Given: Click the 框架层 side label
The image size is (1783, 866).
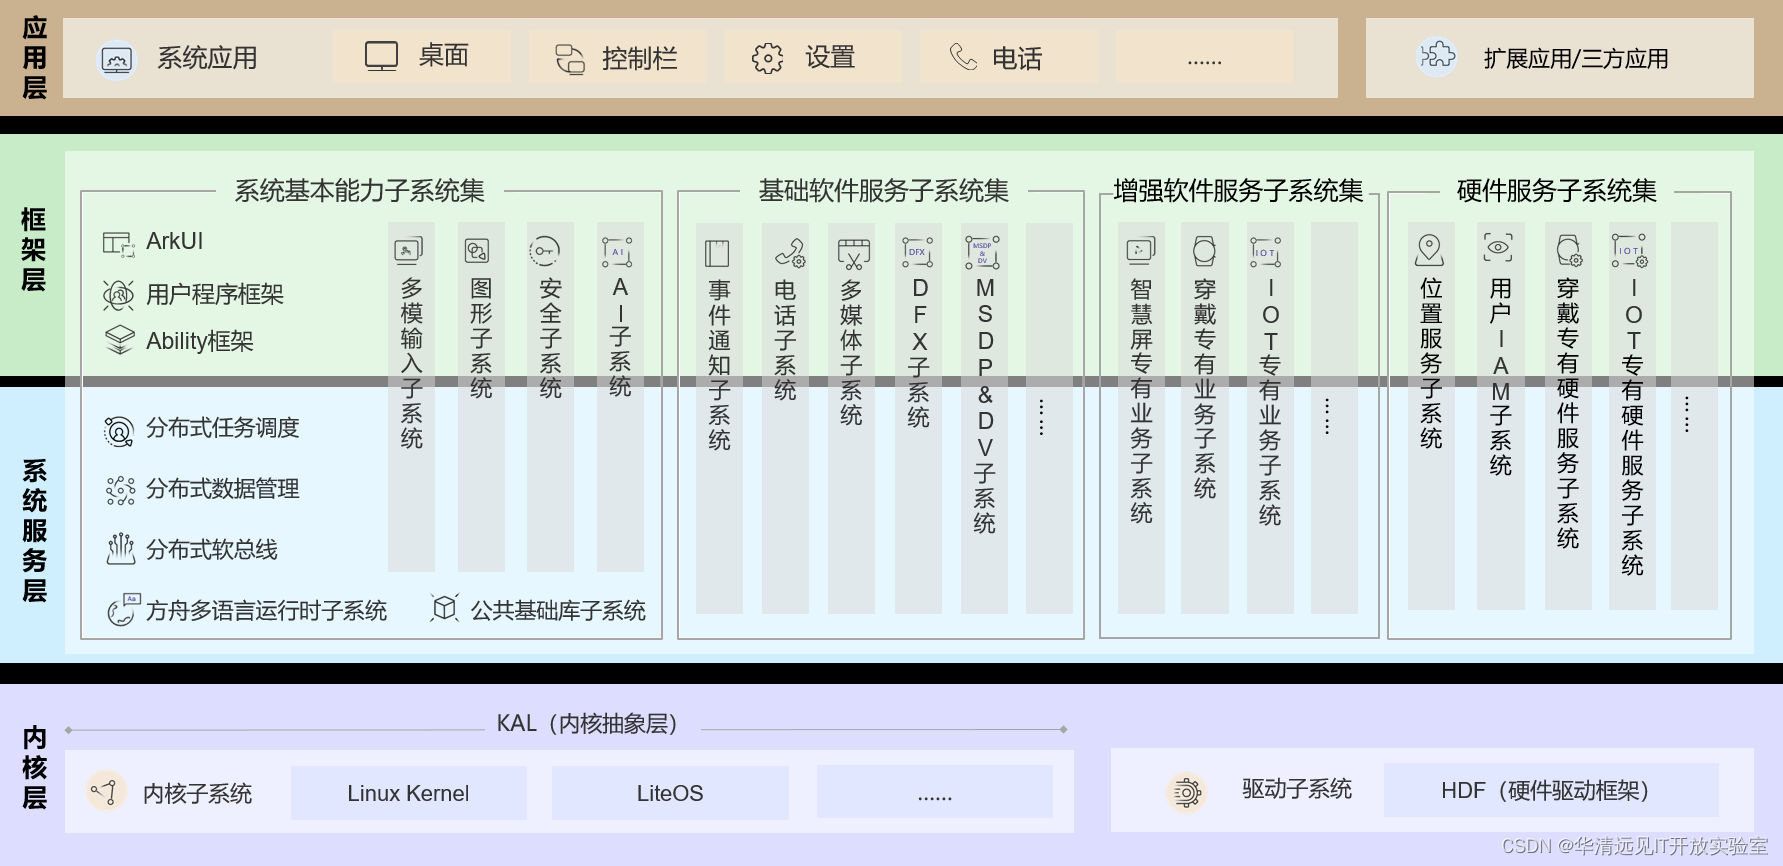Looking at the screenshot, I should 34,250.
